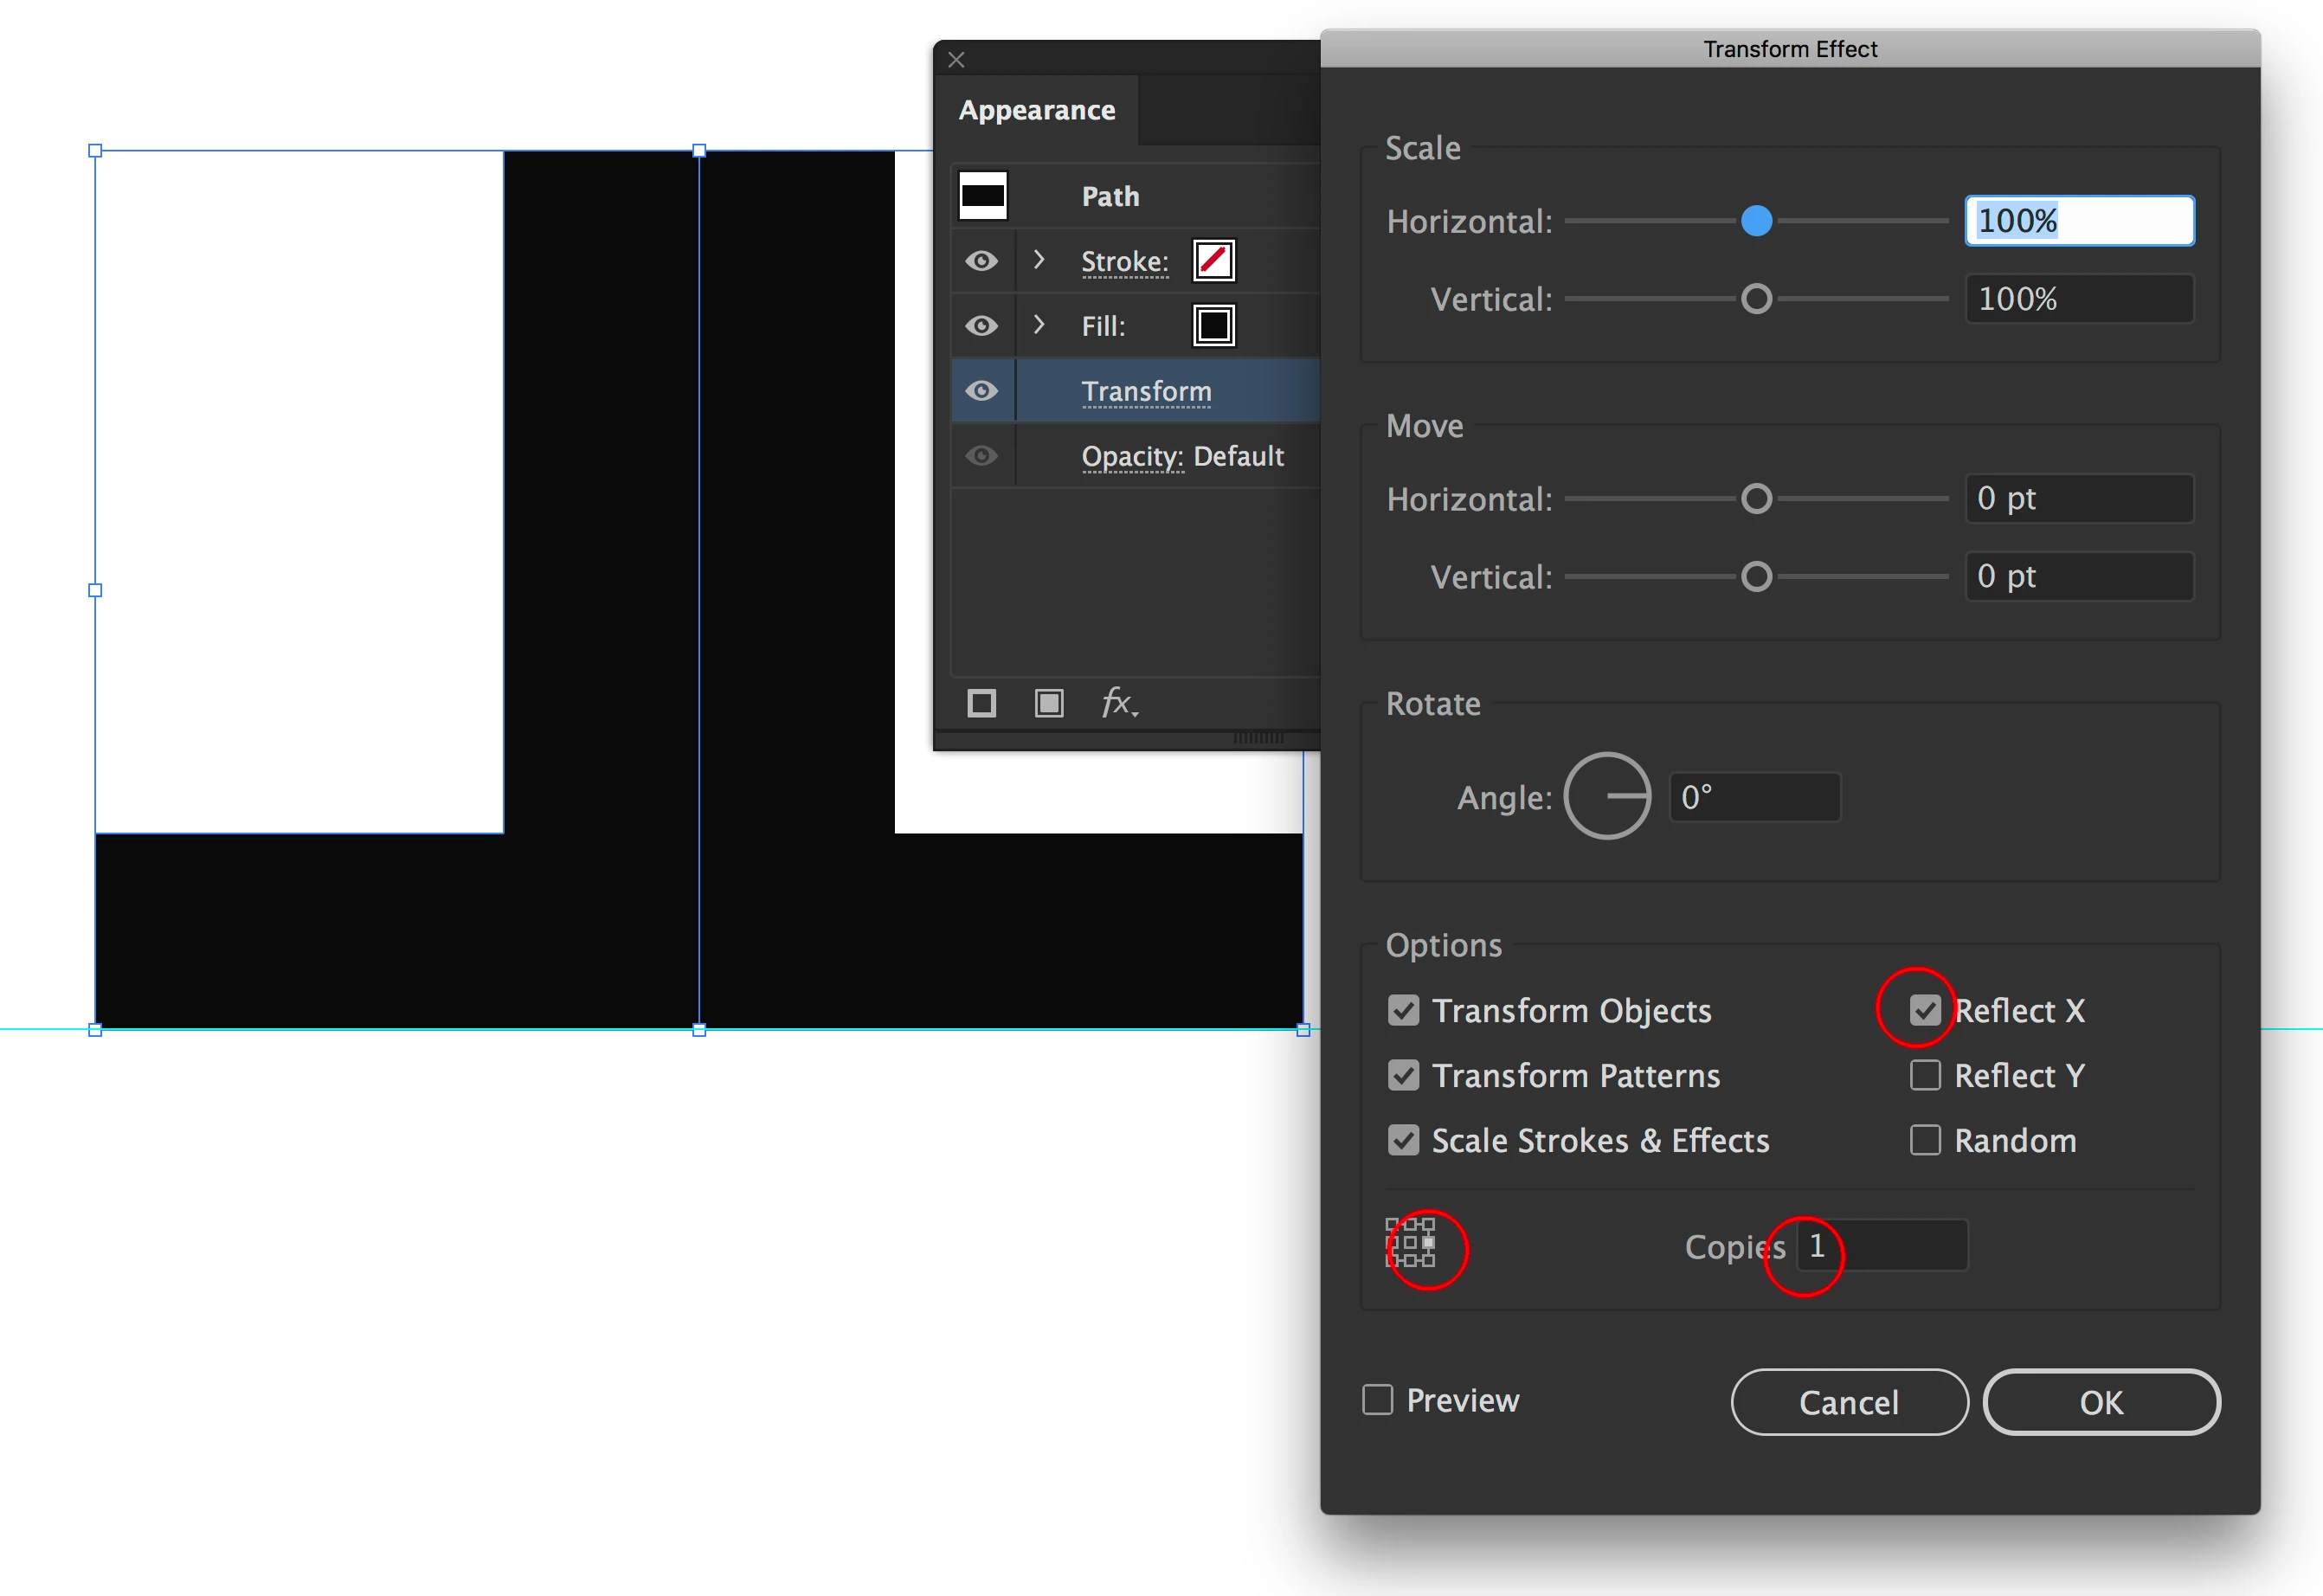Enable the Reflect Y checkbox
The height and width of the screenshot is (1596, 2323).
(x=1924, y=1075)
